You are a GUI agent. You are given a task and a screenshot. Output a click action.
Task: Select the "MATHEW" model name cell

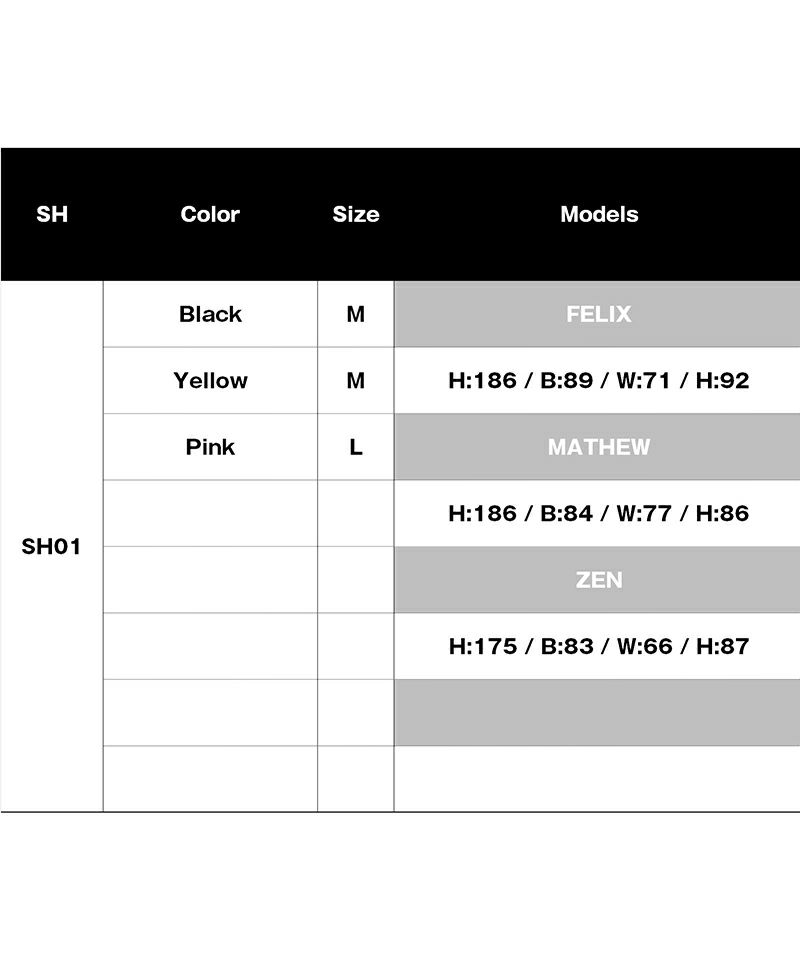click(598, 447)
